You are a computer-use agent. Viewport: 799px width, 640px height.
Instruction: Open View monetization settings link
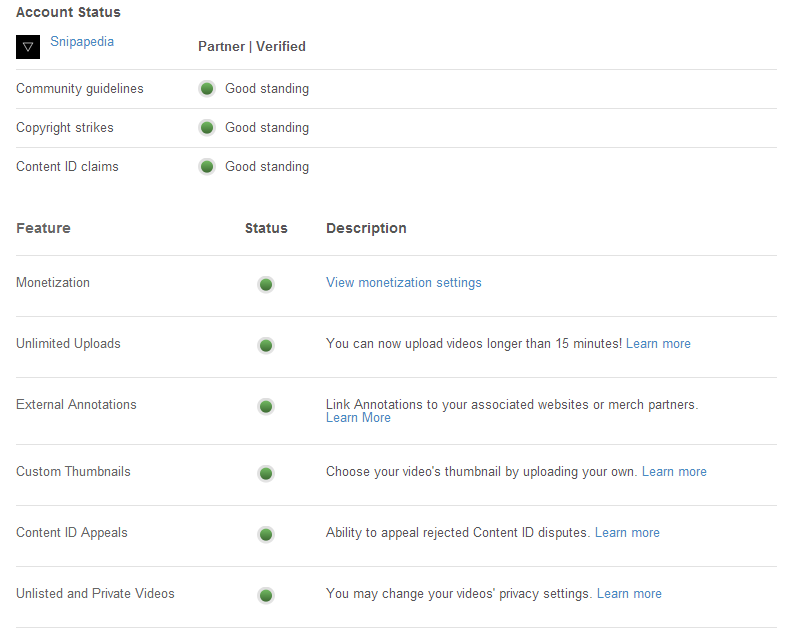(403, 283)
